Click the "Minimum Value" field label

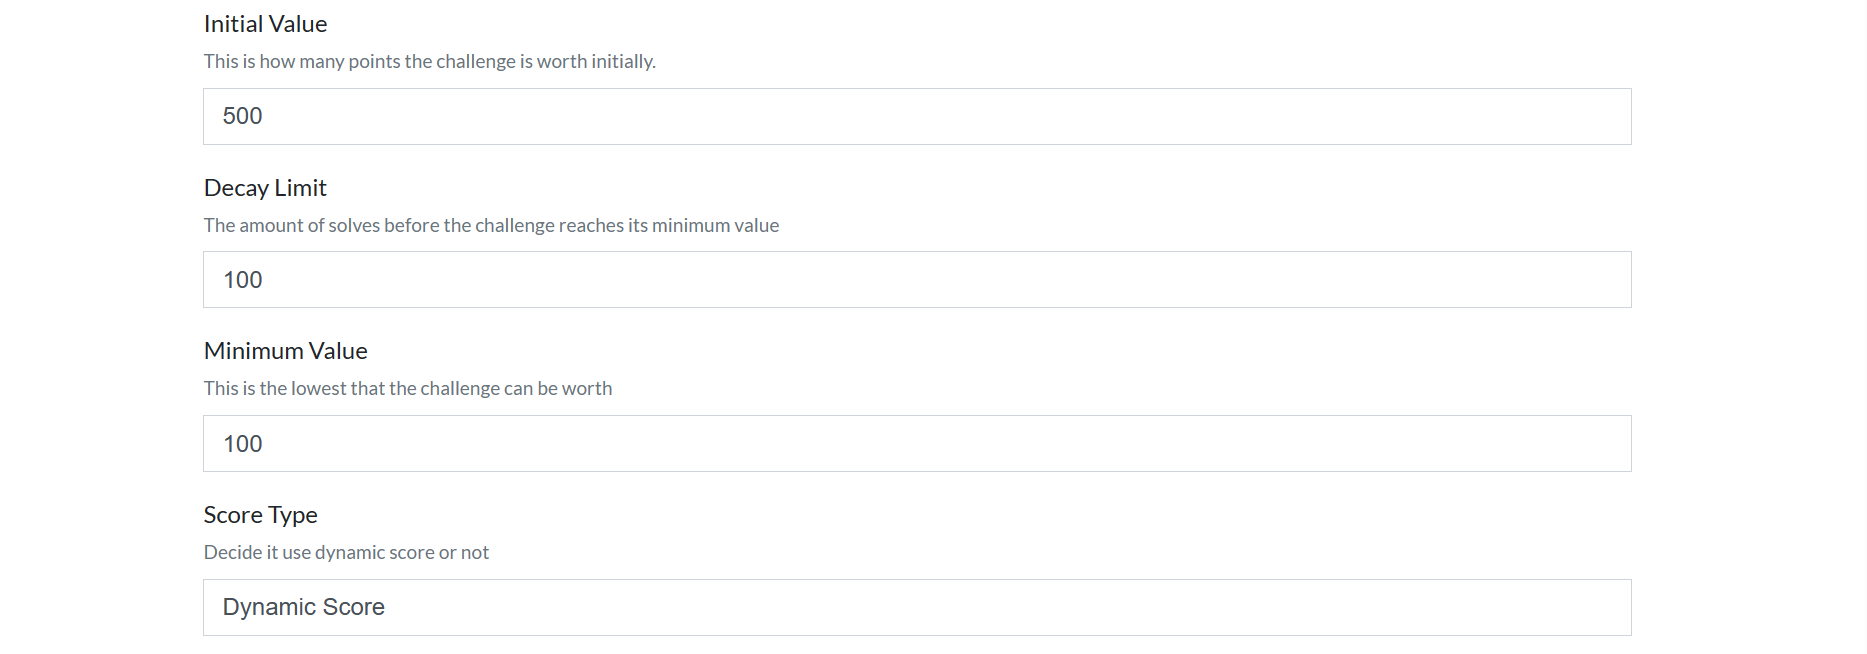pyautogui.click(x=285, y=351)
